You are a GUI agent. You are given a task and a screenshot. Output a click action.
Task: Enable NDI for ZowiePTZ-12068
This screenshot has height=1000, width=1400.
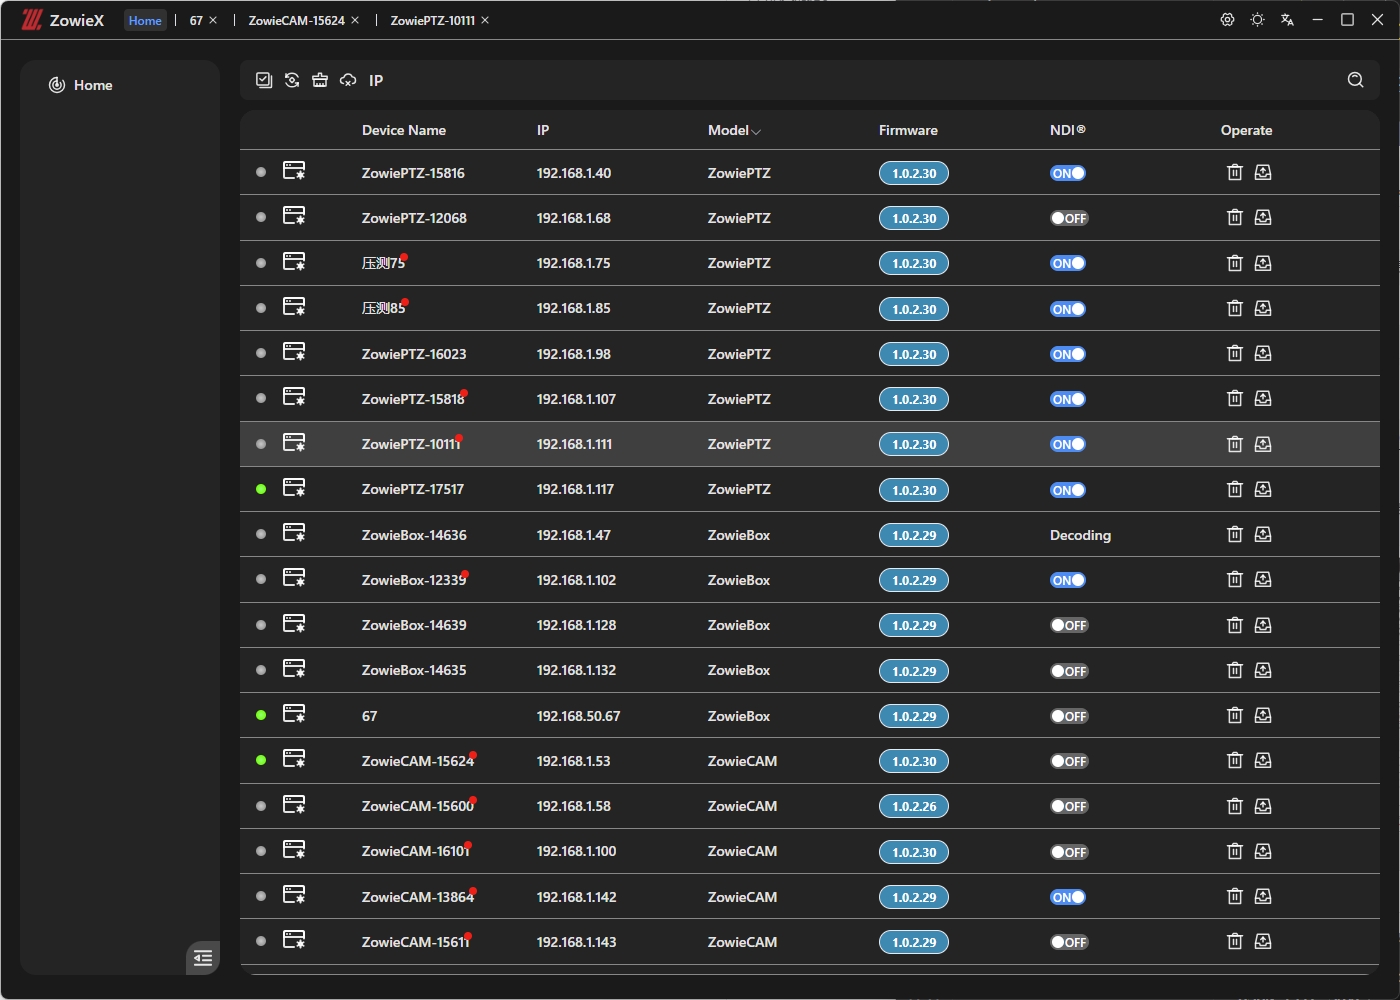click(1068, 218)
